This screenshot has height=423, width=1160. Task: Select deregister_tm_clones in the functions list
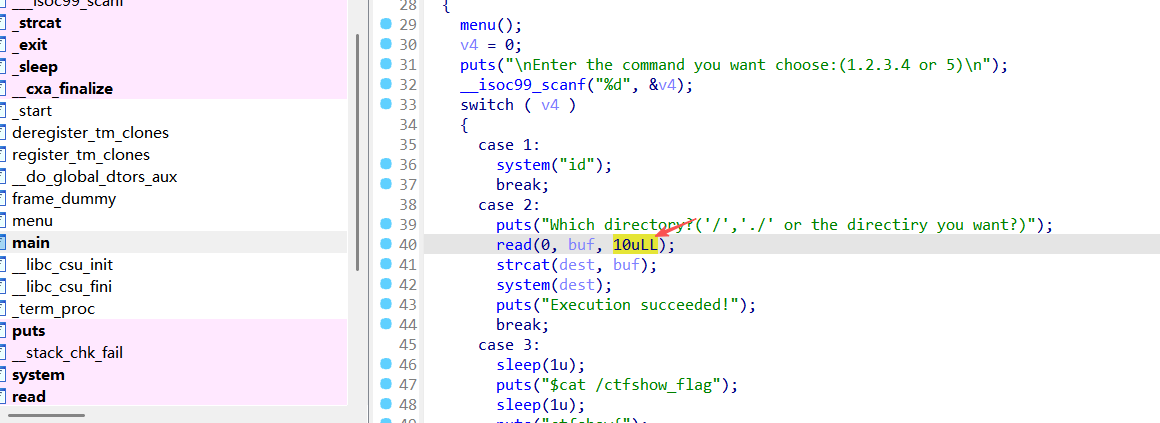tap(90, 133)
